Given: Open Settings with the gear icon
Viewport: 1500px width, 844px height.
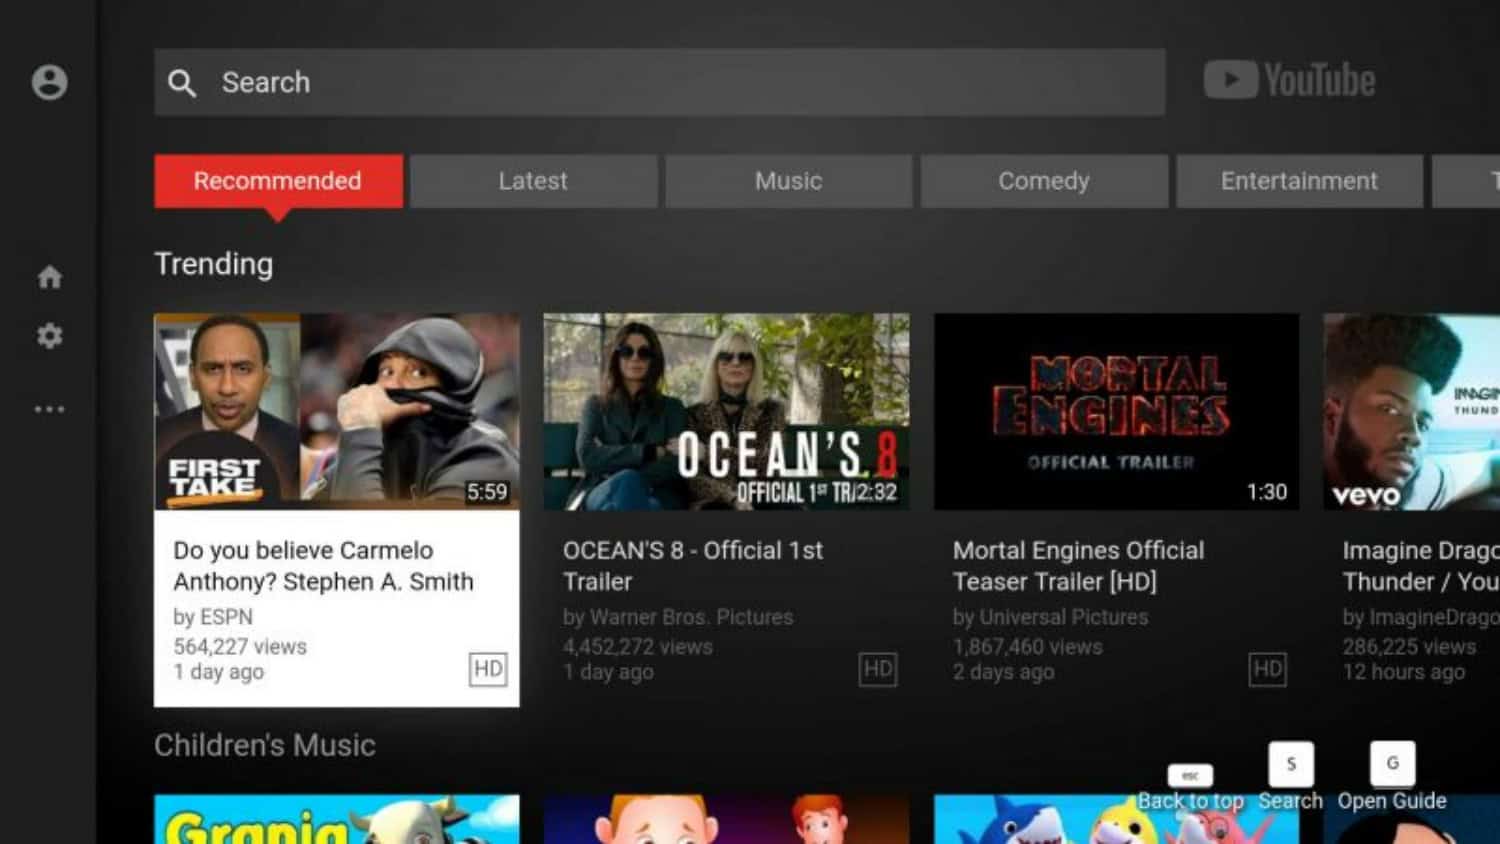Looking at the screenshot, I should [49, 336].
